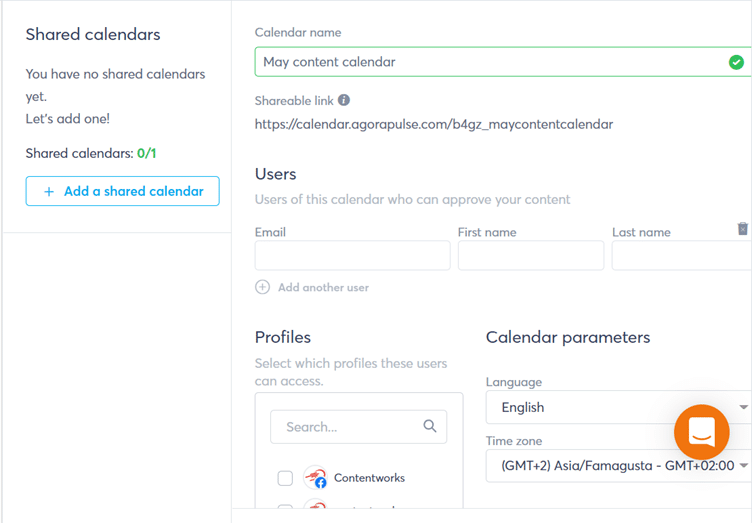Click the green checkmark in Calendar name field
This screenshot has height=523, width=752.
(736, 62)
